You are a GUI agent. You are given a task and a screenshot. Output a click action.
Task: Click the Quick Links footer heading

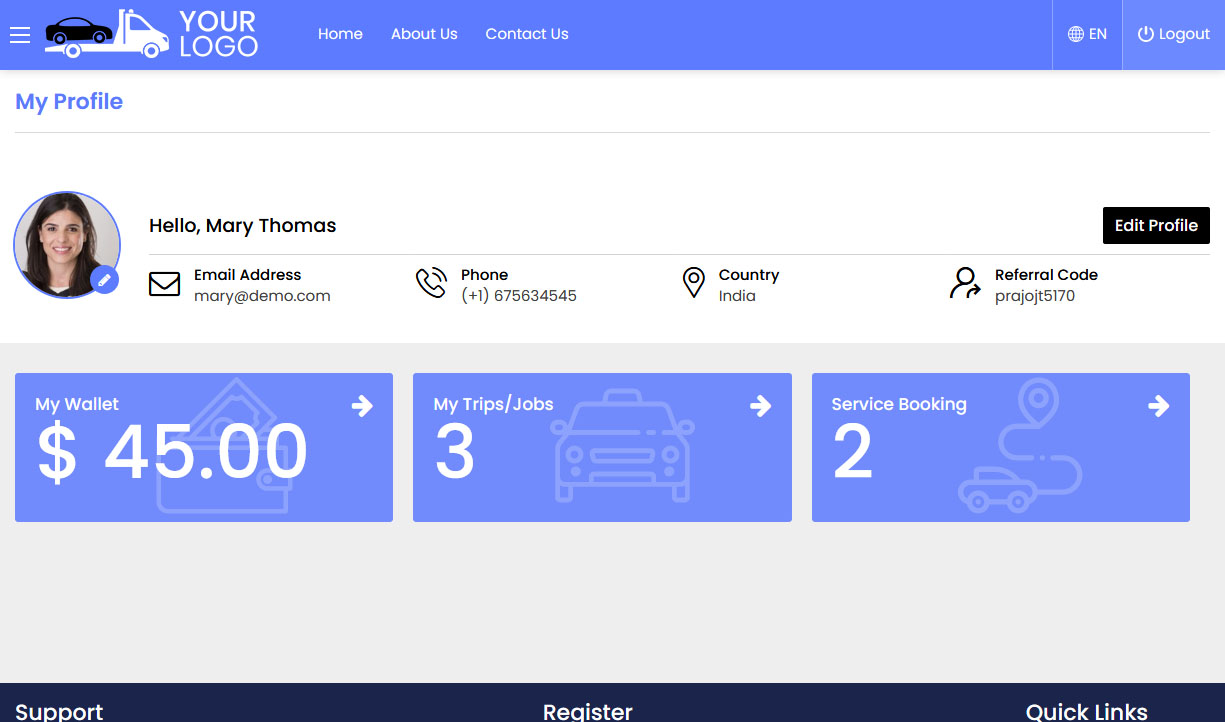coord(1087,711)
